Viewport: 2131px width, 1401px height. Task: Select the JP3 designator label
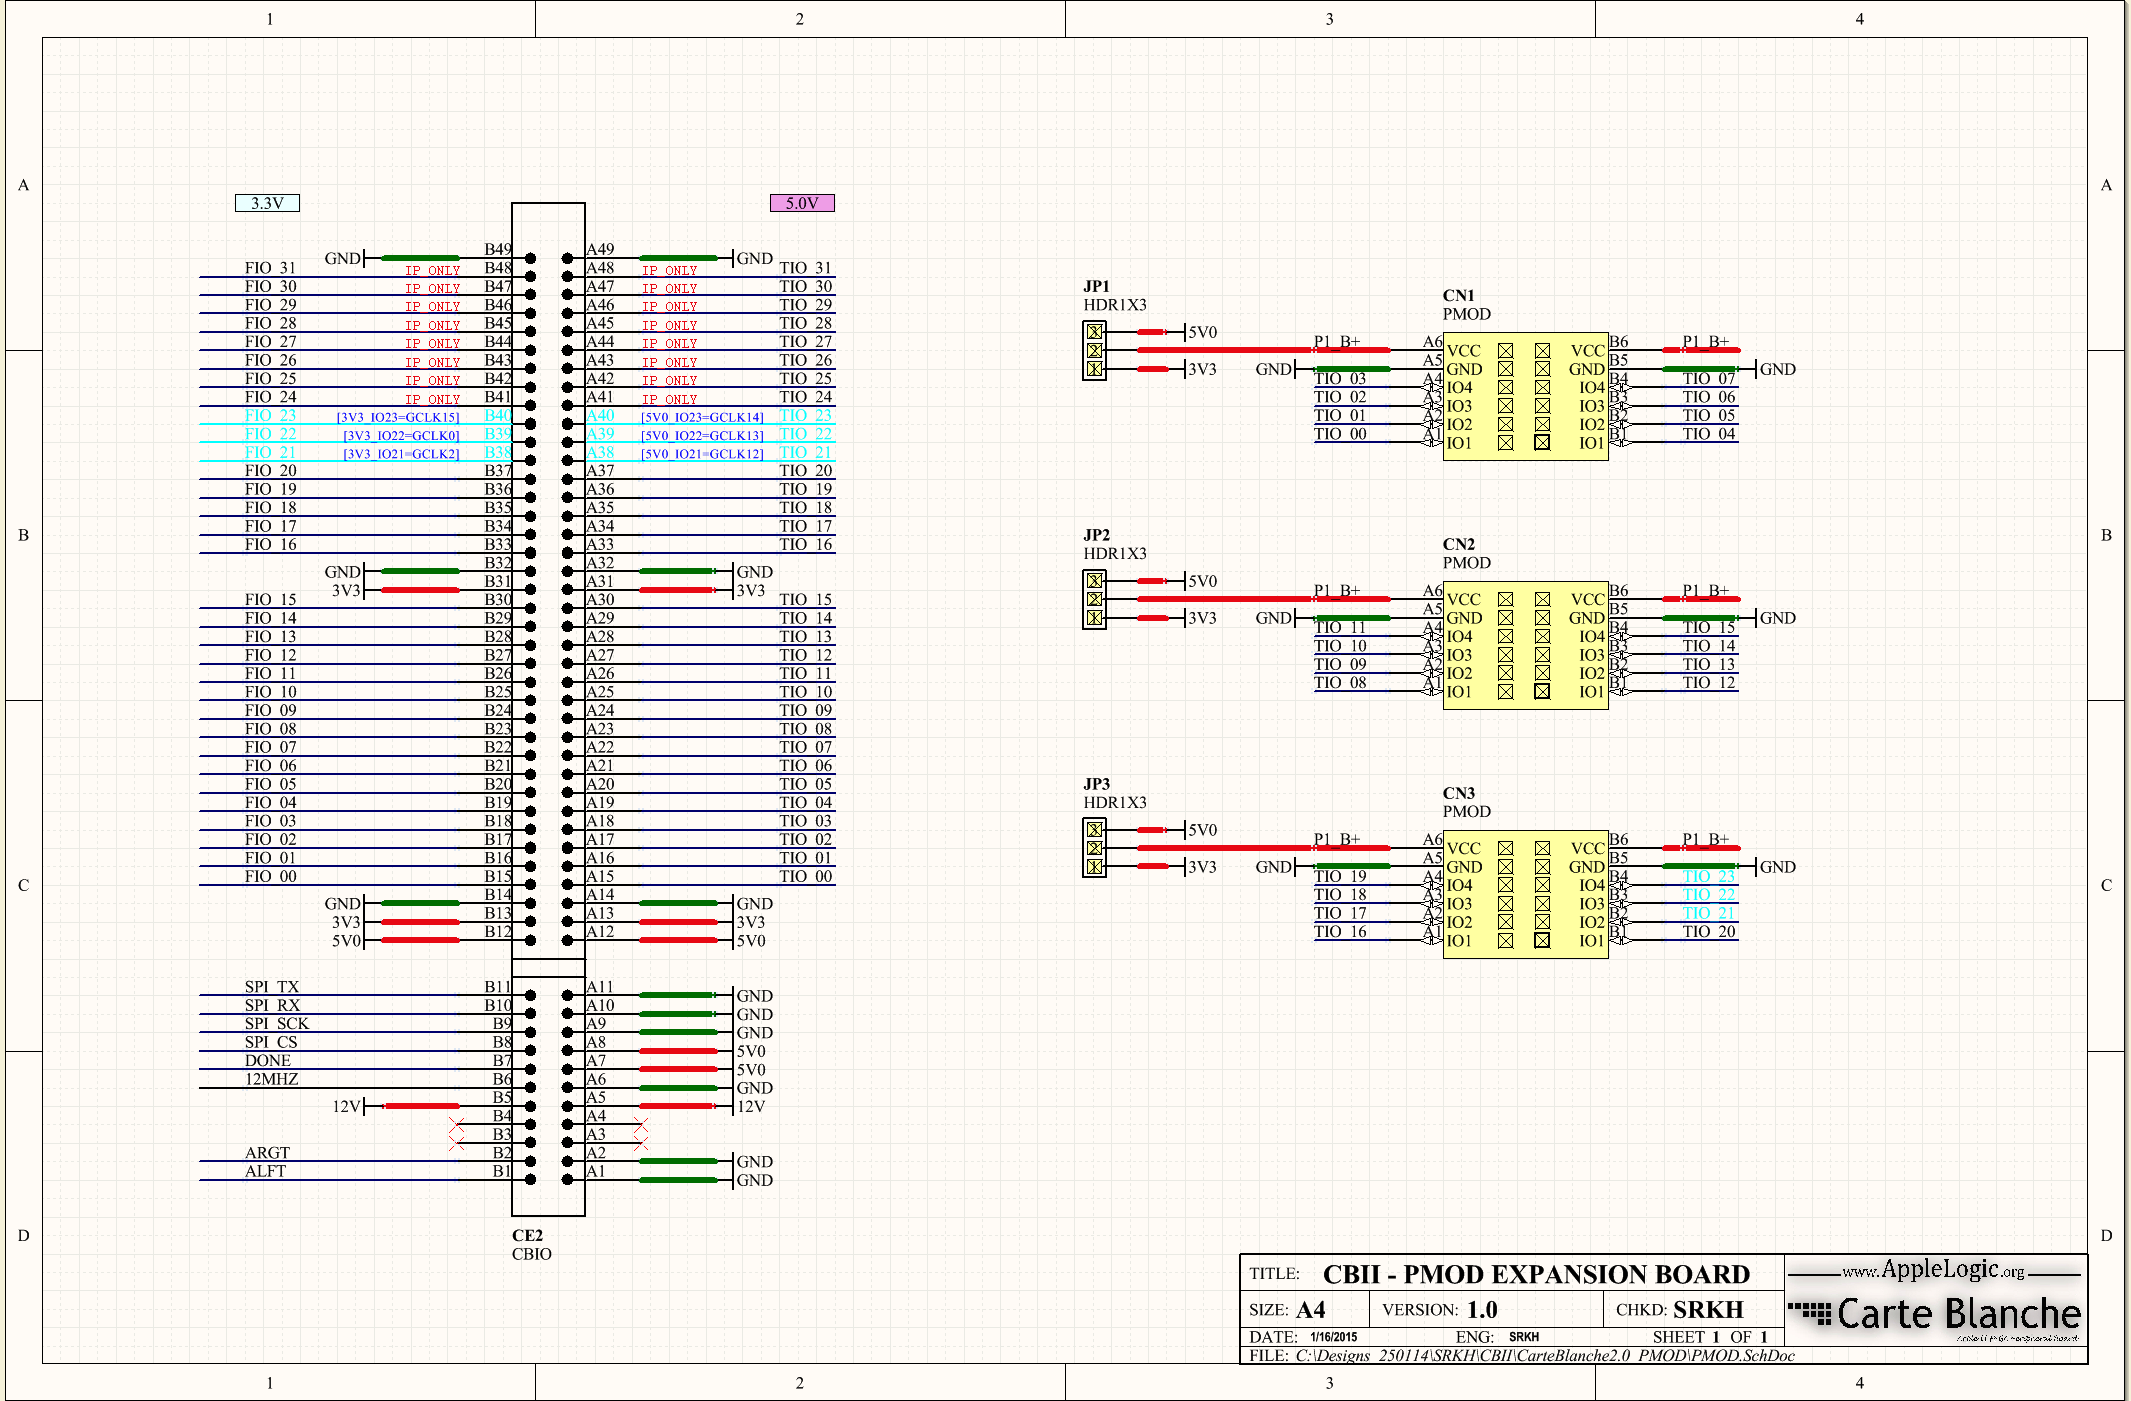point(1096,784)
